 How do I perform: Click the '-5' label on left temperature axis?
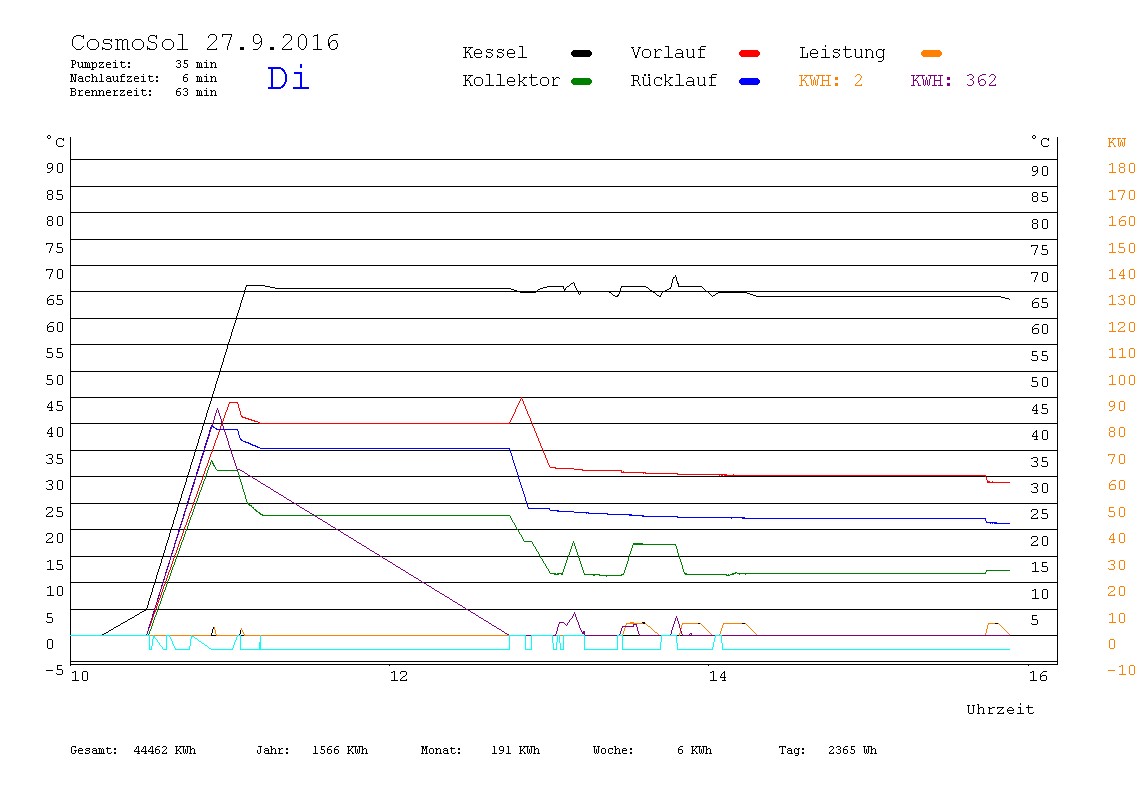click(54, 670)
